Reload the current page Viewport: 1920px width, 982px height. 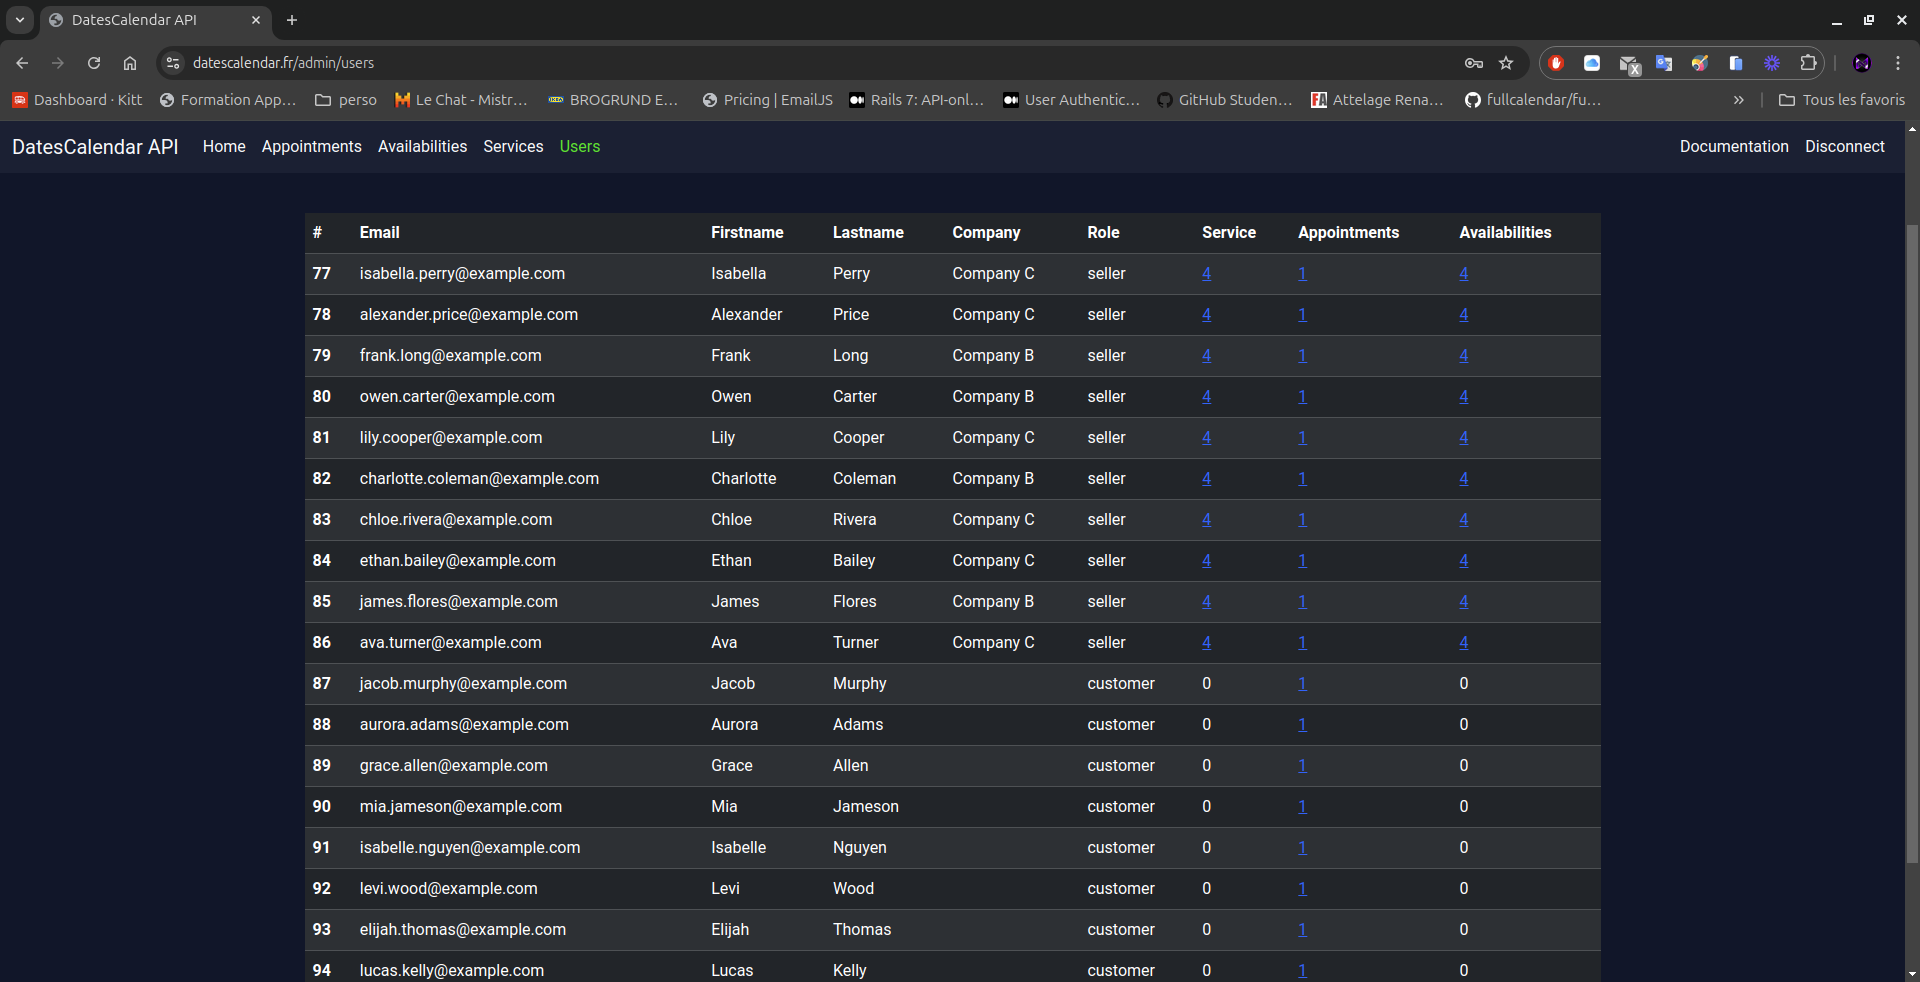pos(94,63)
